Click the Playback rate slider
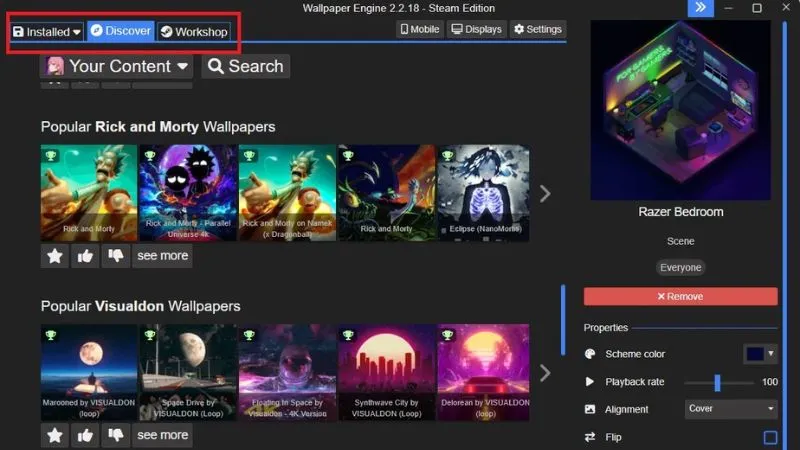This screenshot has height=450, width=800. (x=718, y=382)
